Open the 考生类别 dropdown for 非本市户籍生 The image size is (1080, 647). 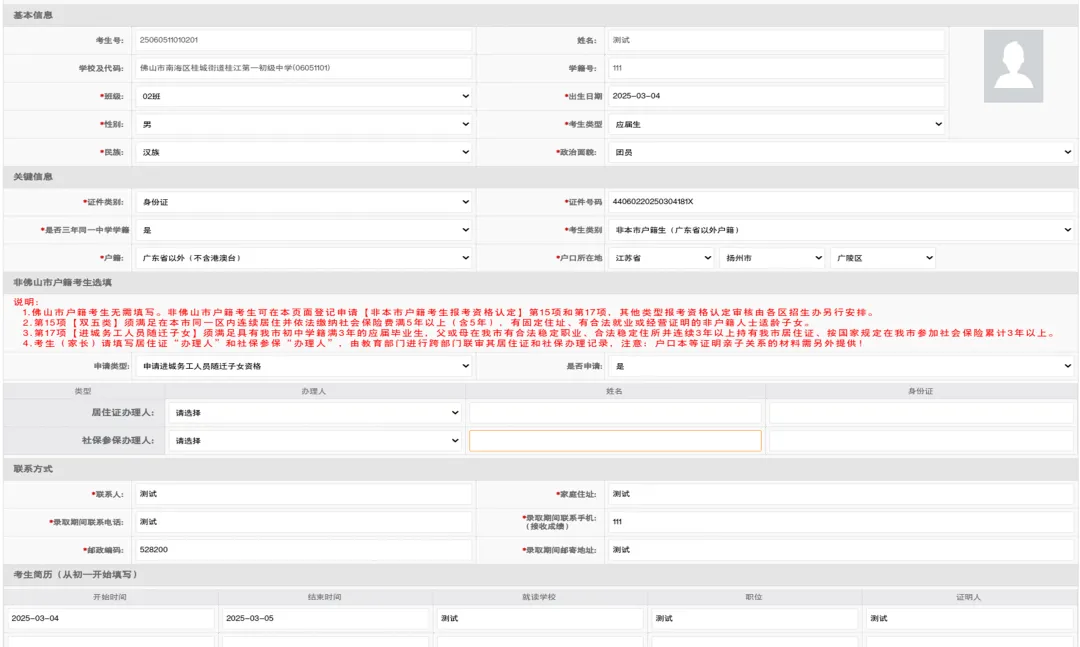[841, 230]
